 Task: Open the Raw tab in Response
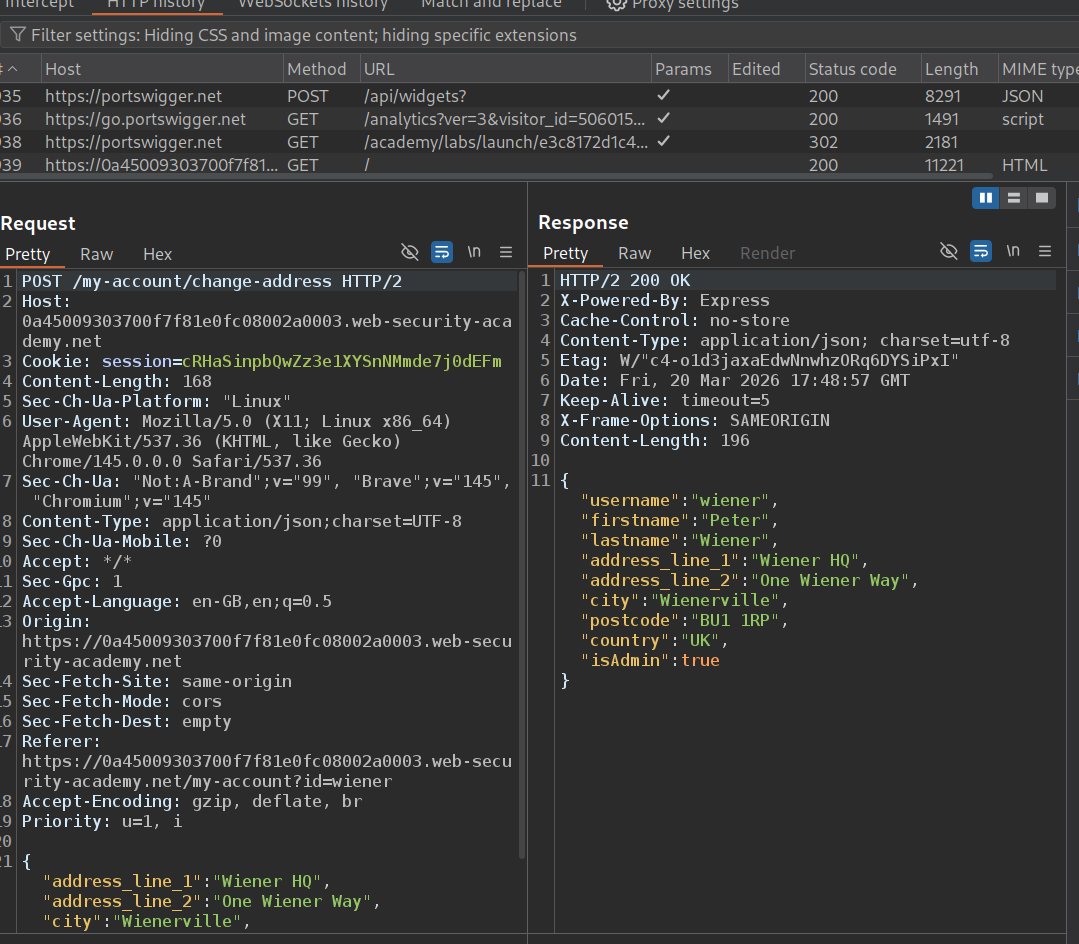(x=634, y=253)
